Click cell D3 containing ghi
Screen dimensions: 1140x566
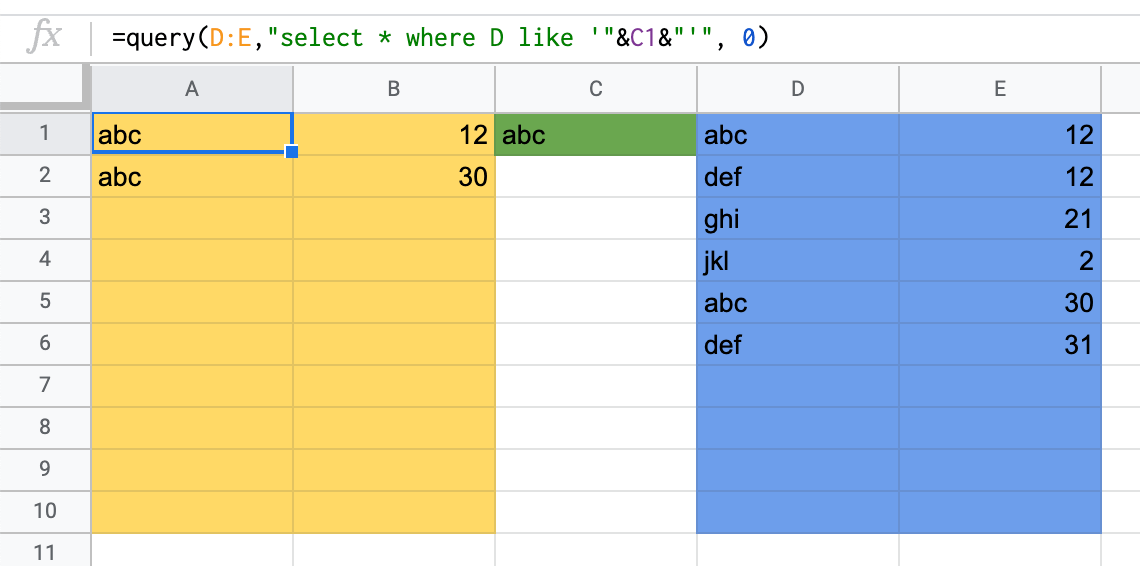pyautogui.click(x=797, y=219)
